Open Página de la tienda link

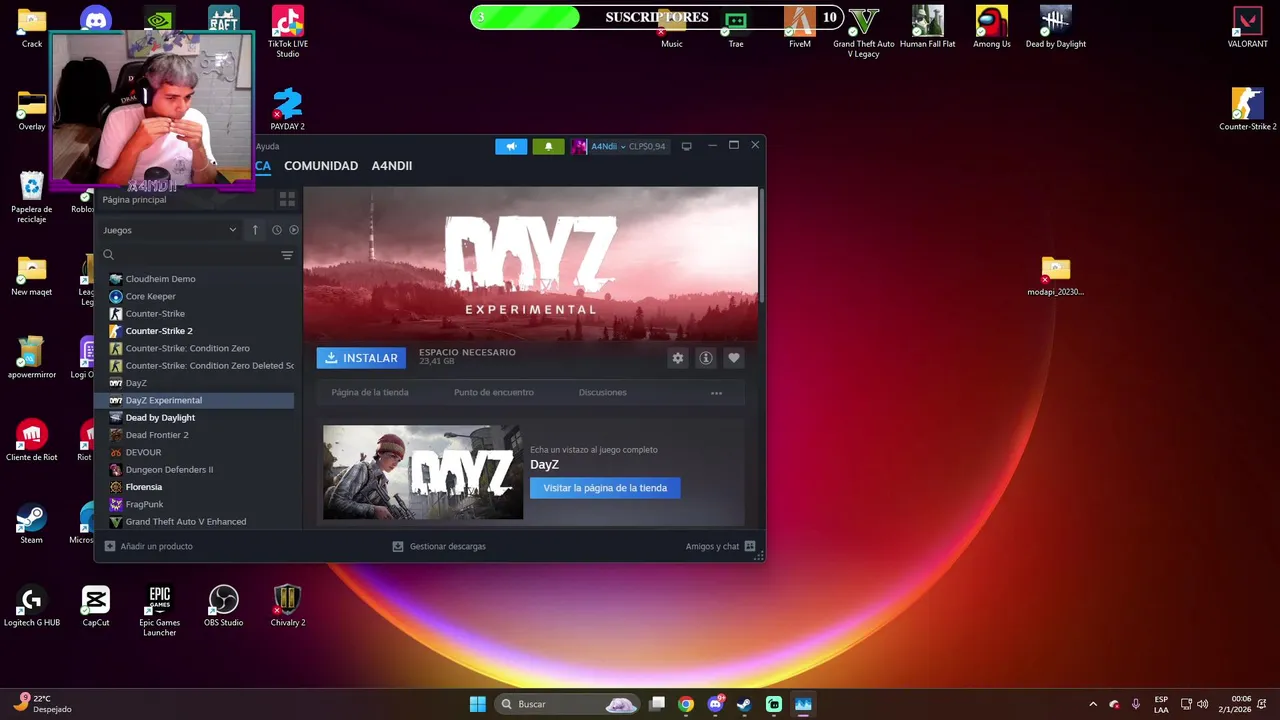pos(370,392)
